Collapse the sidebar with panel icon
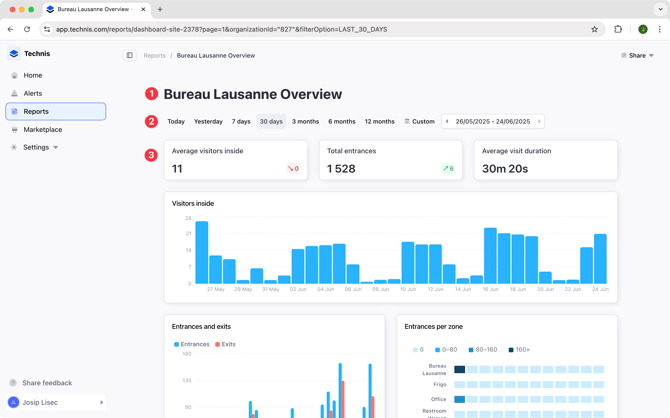This screenshot has width=670, height=418. click(x=130, y=56)
